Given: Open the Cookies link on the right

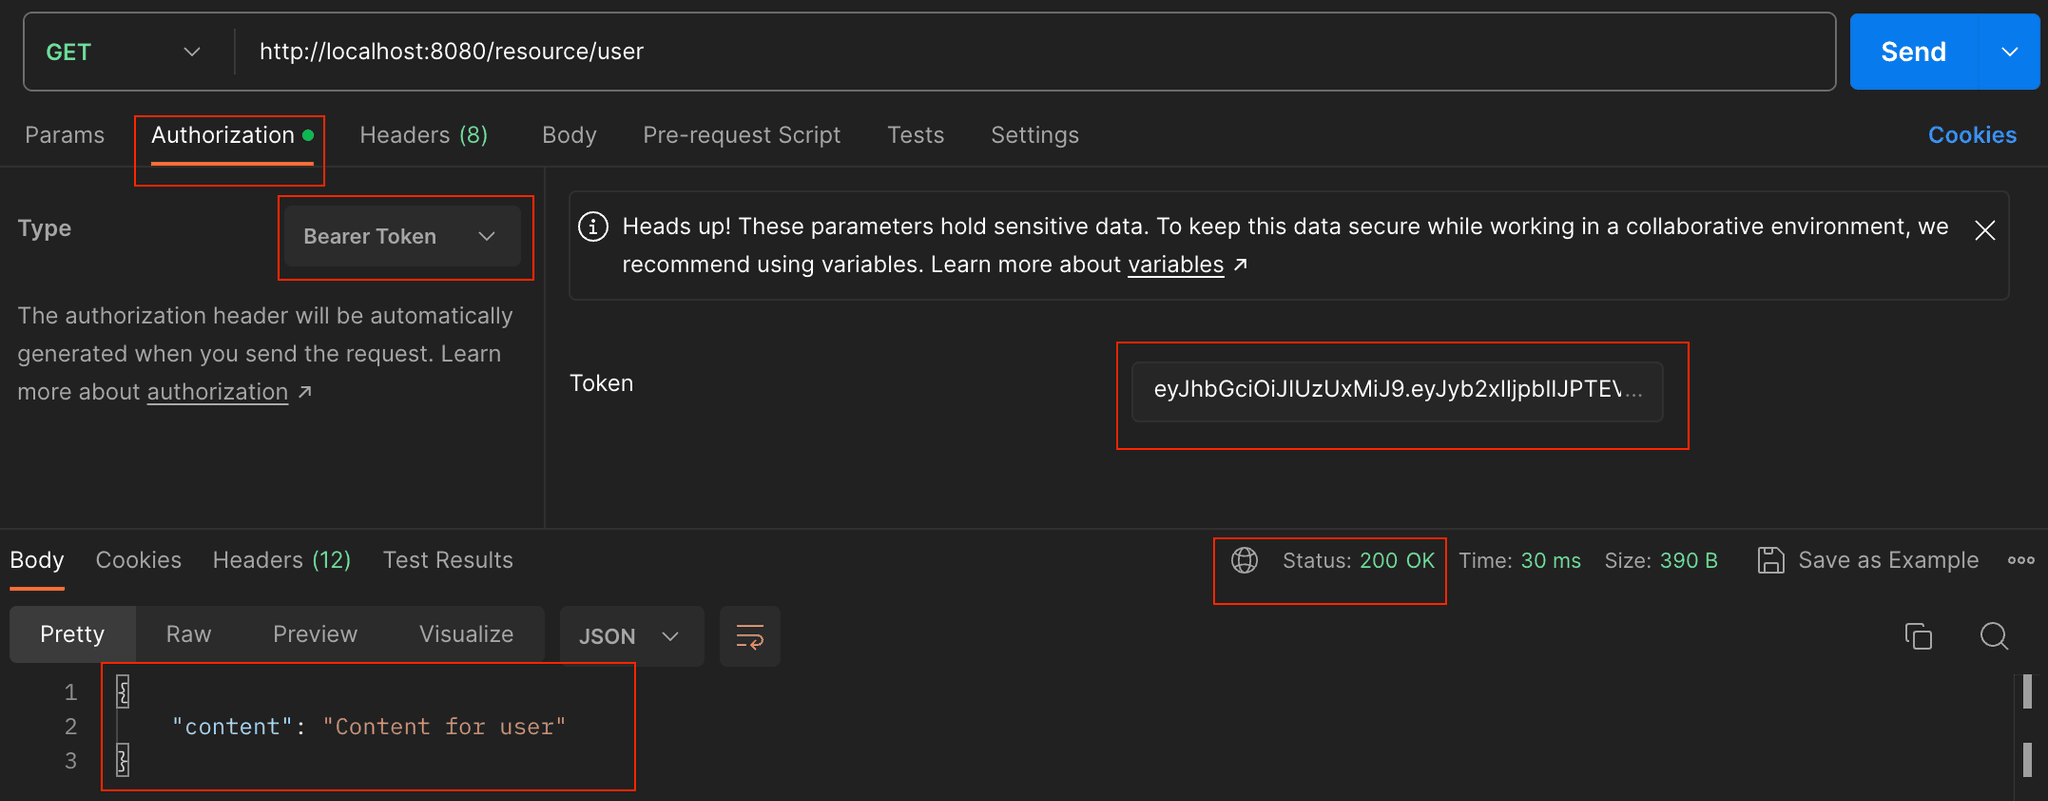Looking at the screenshot, I should tap(1971, 135).
